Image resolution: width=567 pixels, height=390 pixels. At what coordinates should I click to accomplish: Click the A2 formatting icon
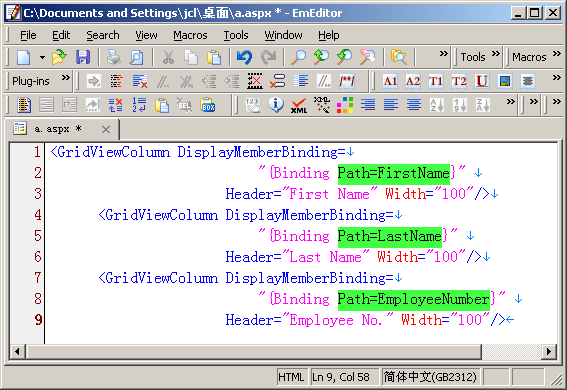tap(413, 81)
